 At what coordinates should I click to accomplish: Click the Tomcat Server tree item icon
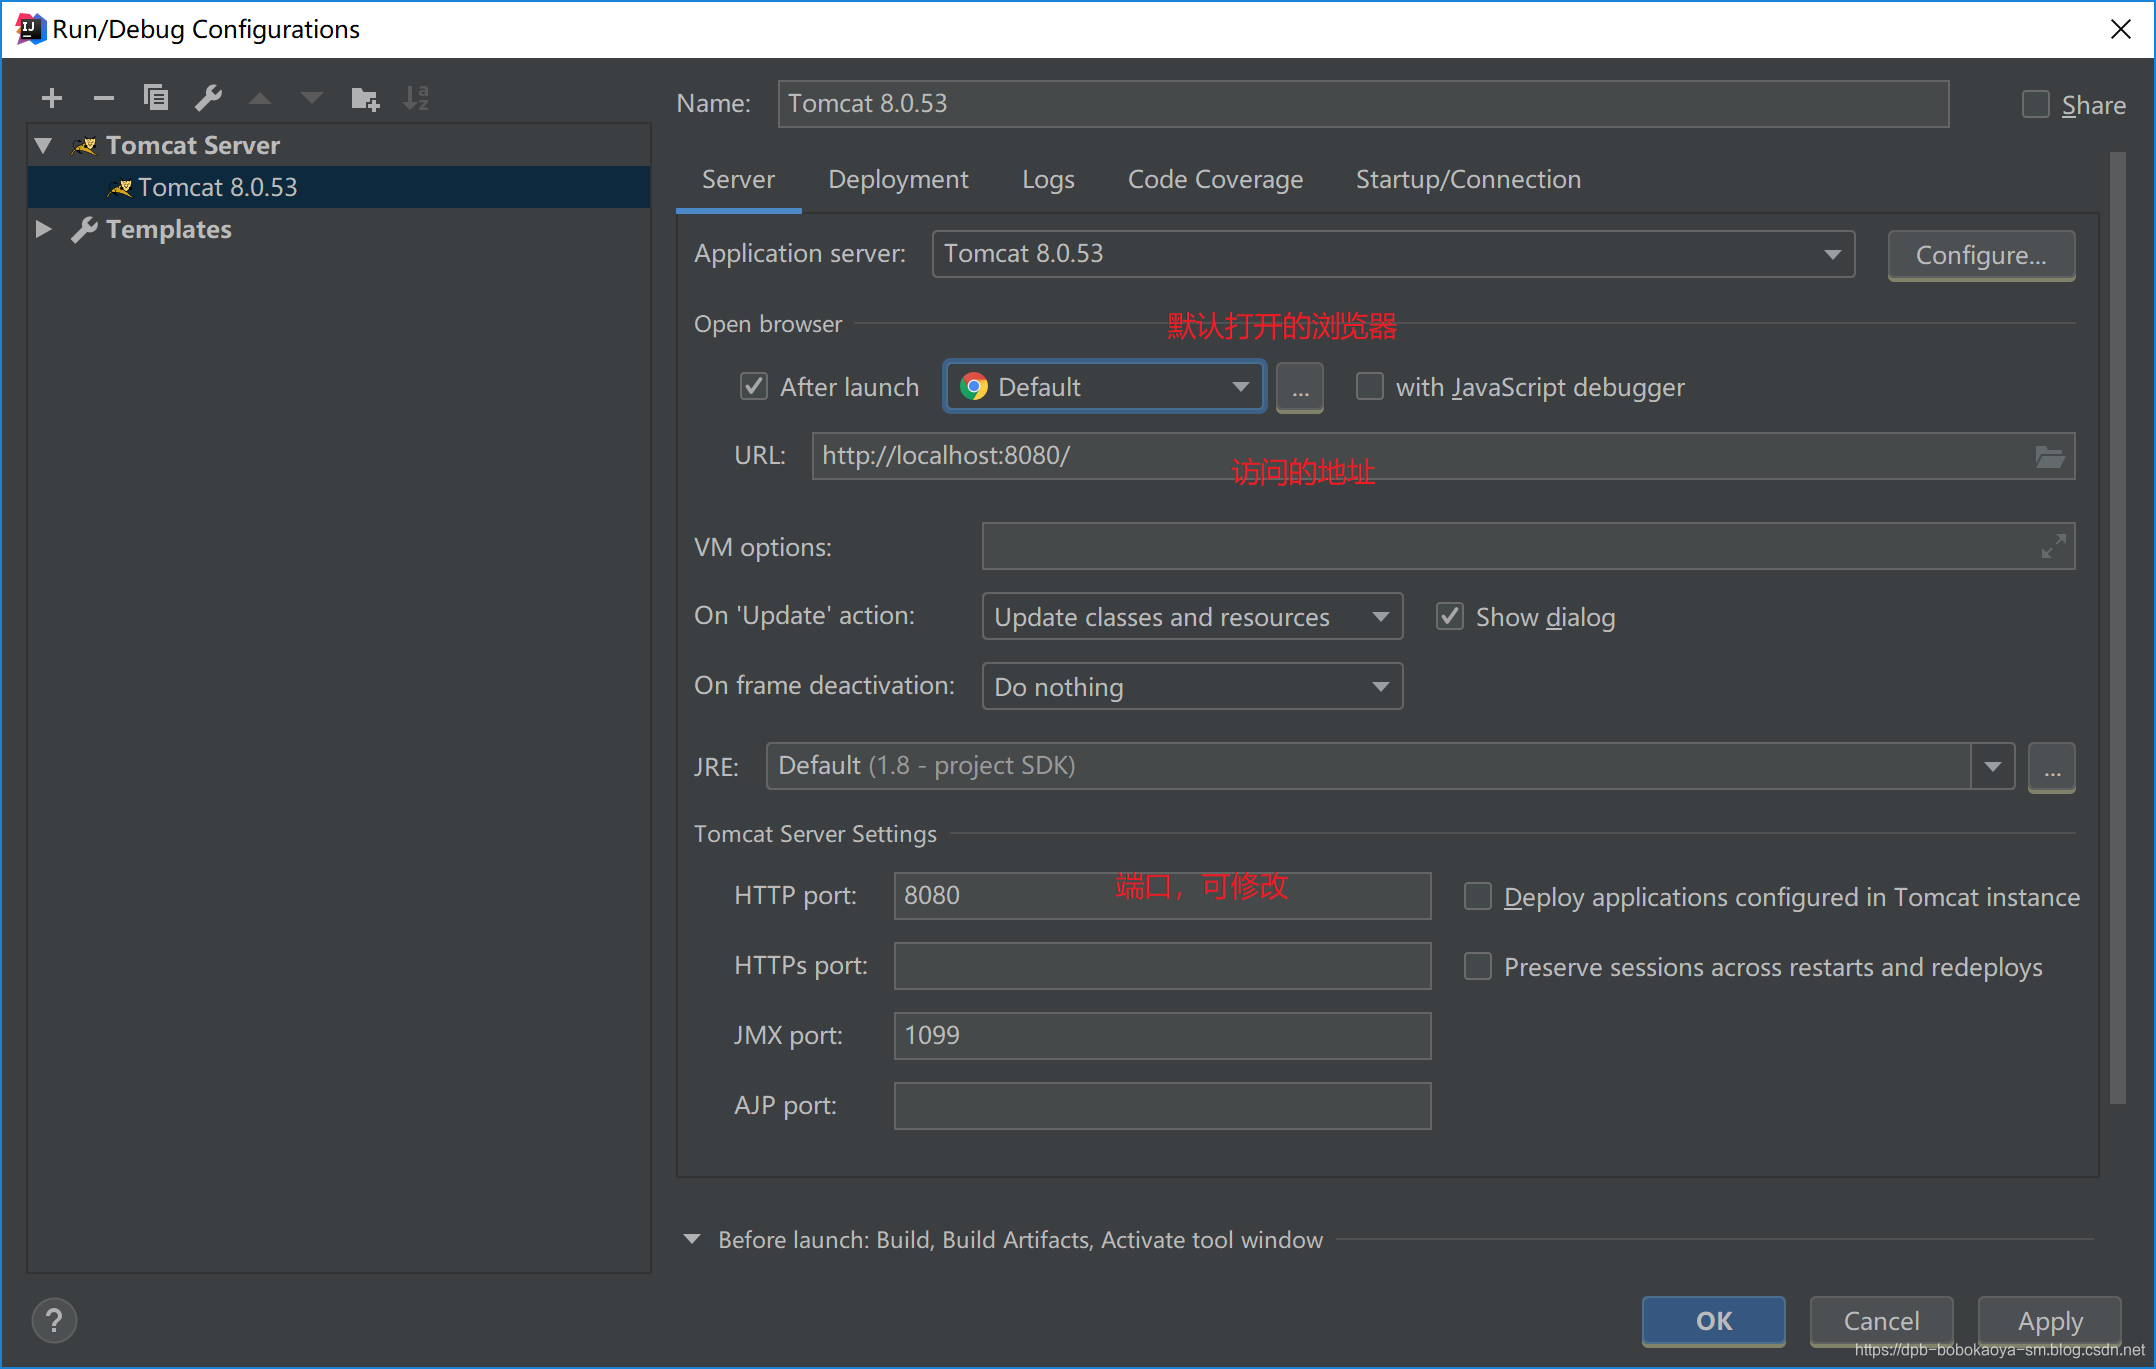pos(86,143)
